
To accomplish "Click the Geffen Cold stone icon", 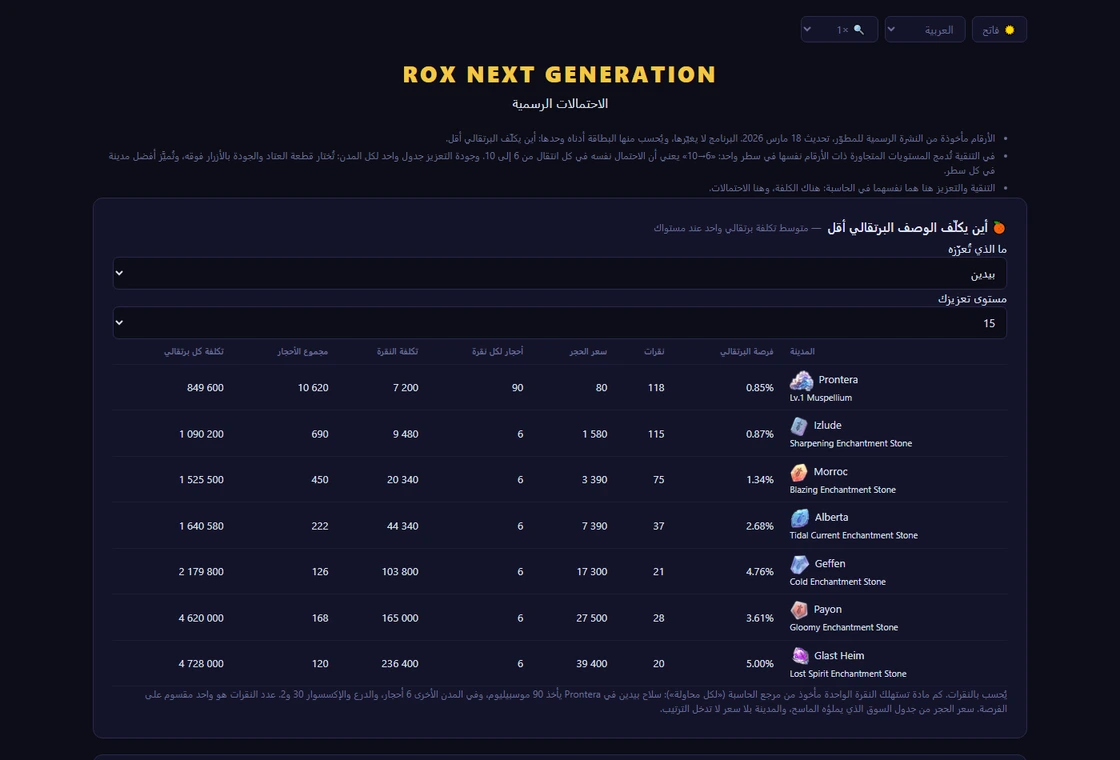I will coord(799,564).
